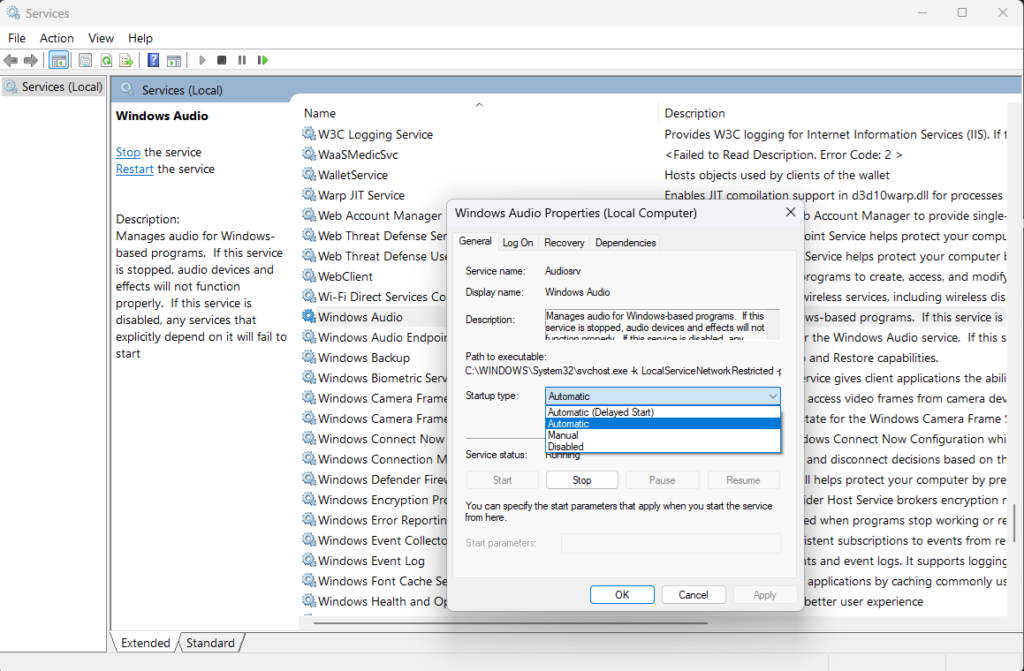This screenshot has height=671, width=1024.
Task: Open the Action menu
Action: pos(57,38)
